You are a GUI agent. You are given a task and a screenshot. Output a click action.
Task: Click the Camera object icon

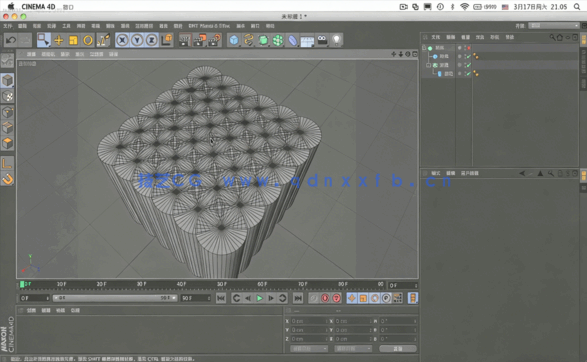point(322,40)
